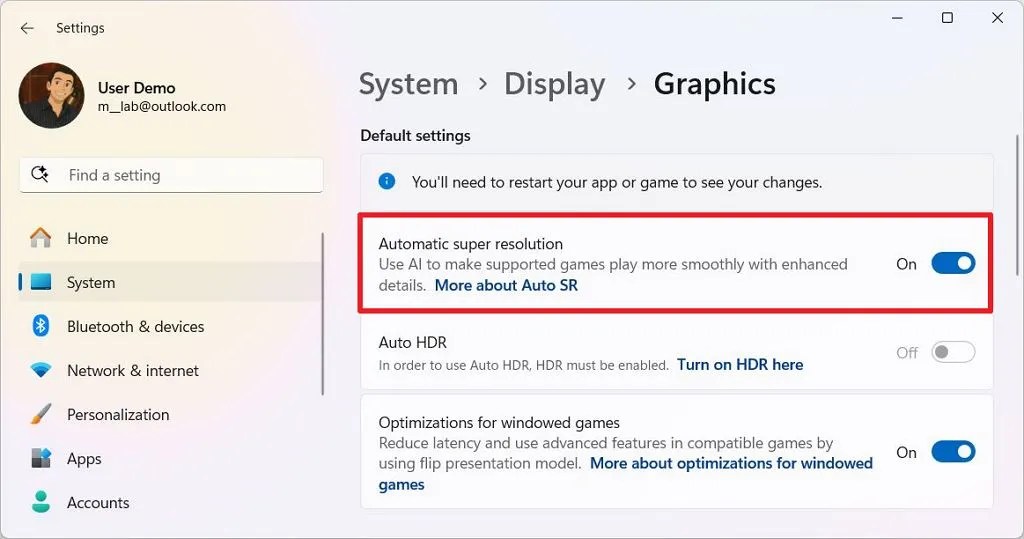Click the Home house icon

point(40,238)
